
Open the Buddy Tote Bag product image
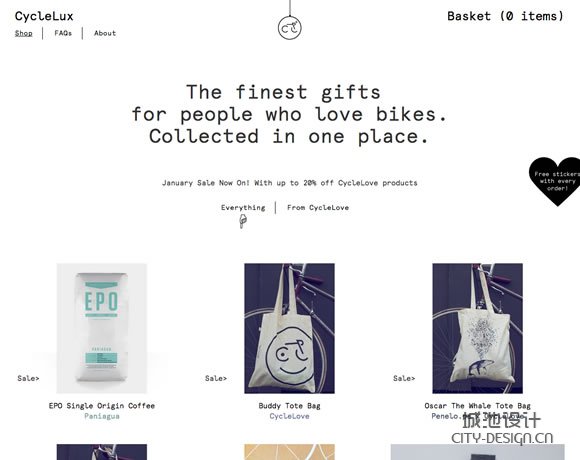290,328
